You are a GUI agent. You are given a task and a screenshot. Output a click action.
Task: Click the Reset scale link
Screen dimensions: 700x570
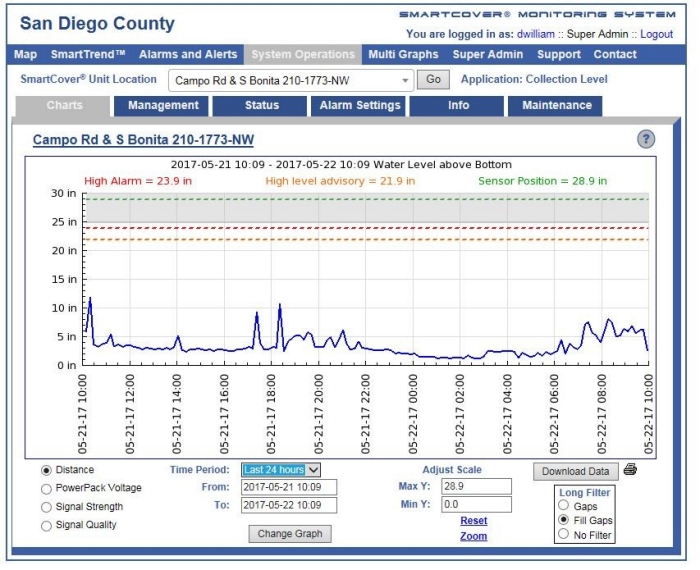tap(473, 521)
